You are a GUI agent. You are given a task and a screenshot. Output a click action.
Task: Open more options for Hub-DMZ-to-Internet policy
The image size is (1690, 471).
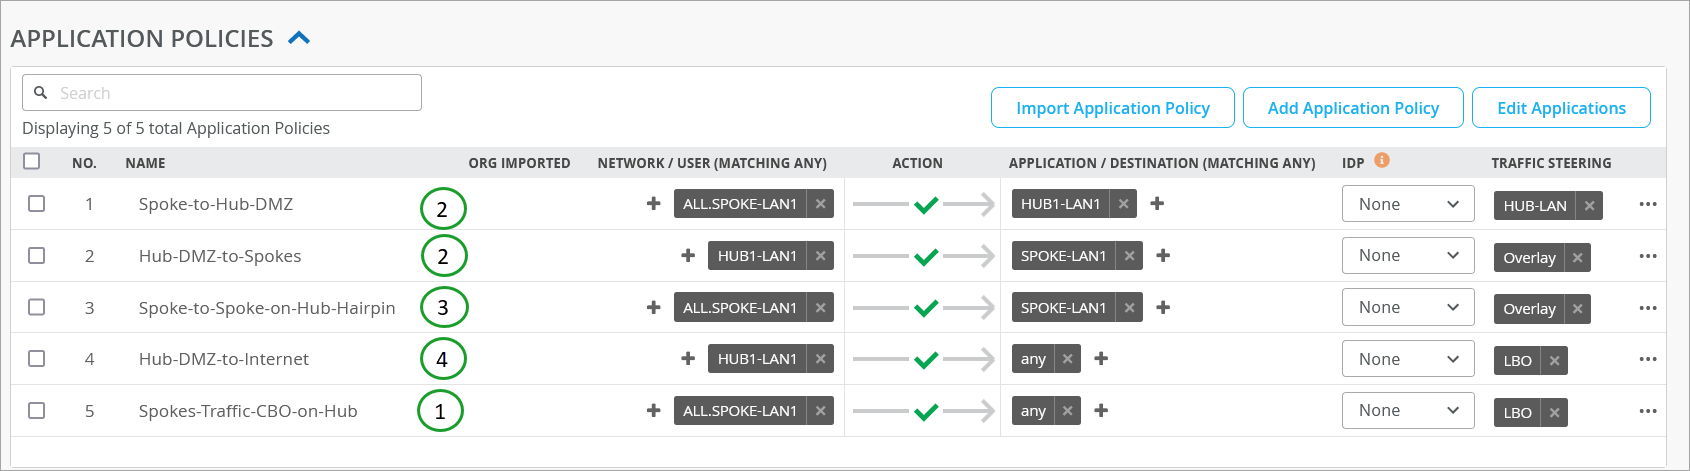1648,359
